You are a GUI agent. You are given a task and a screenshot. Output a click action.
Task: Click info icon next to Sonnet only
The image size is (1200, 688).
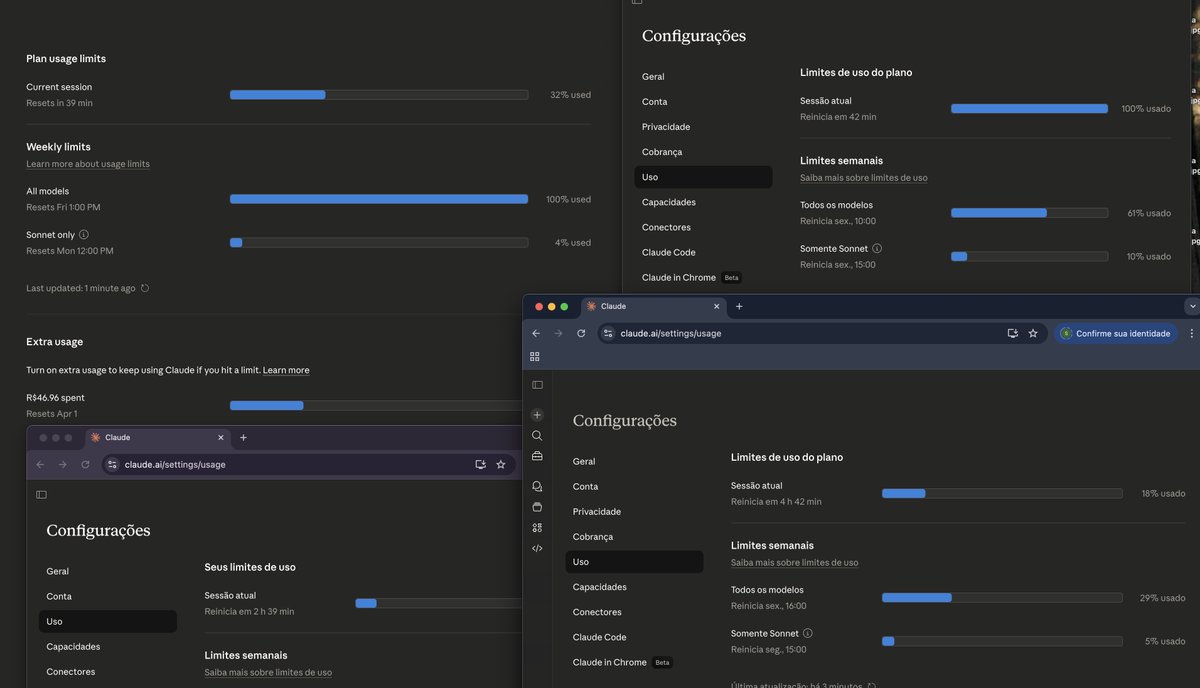tap(84, 234)
